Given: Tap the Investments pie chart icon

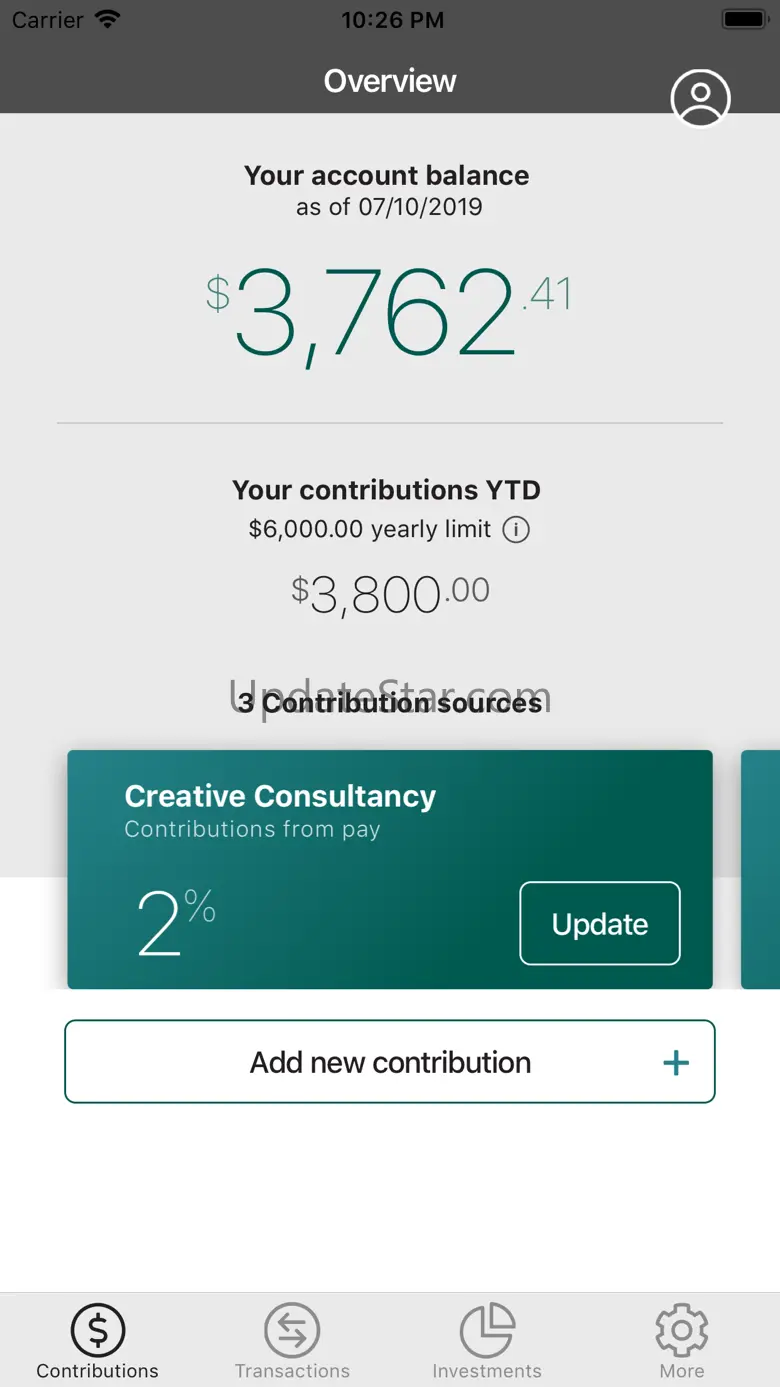Looking at the screenshot, I should click(x=487, y=1329).
